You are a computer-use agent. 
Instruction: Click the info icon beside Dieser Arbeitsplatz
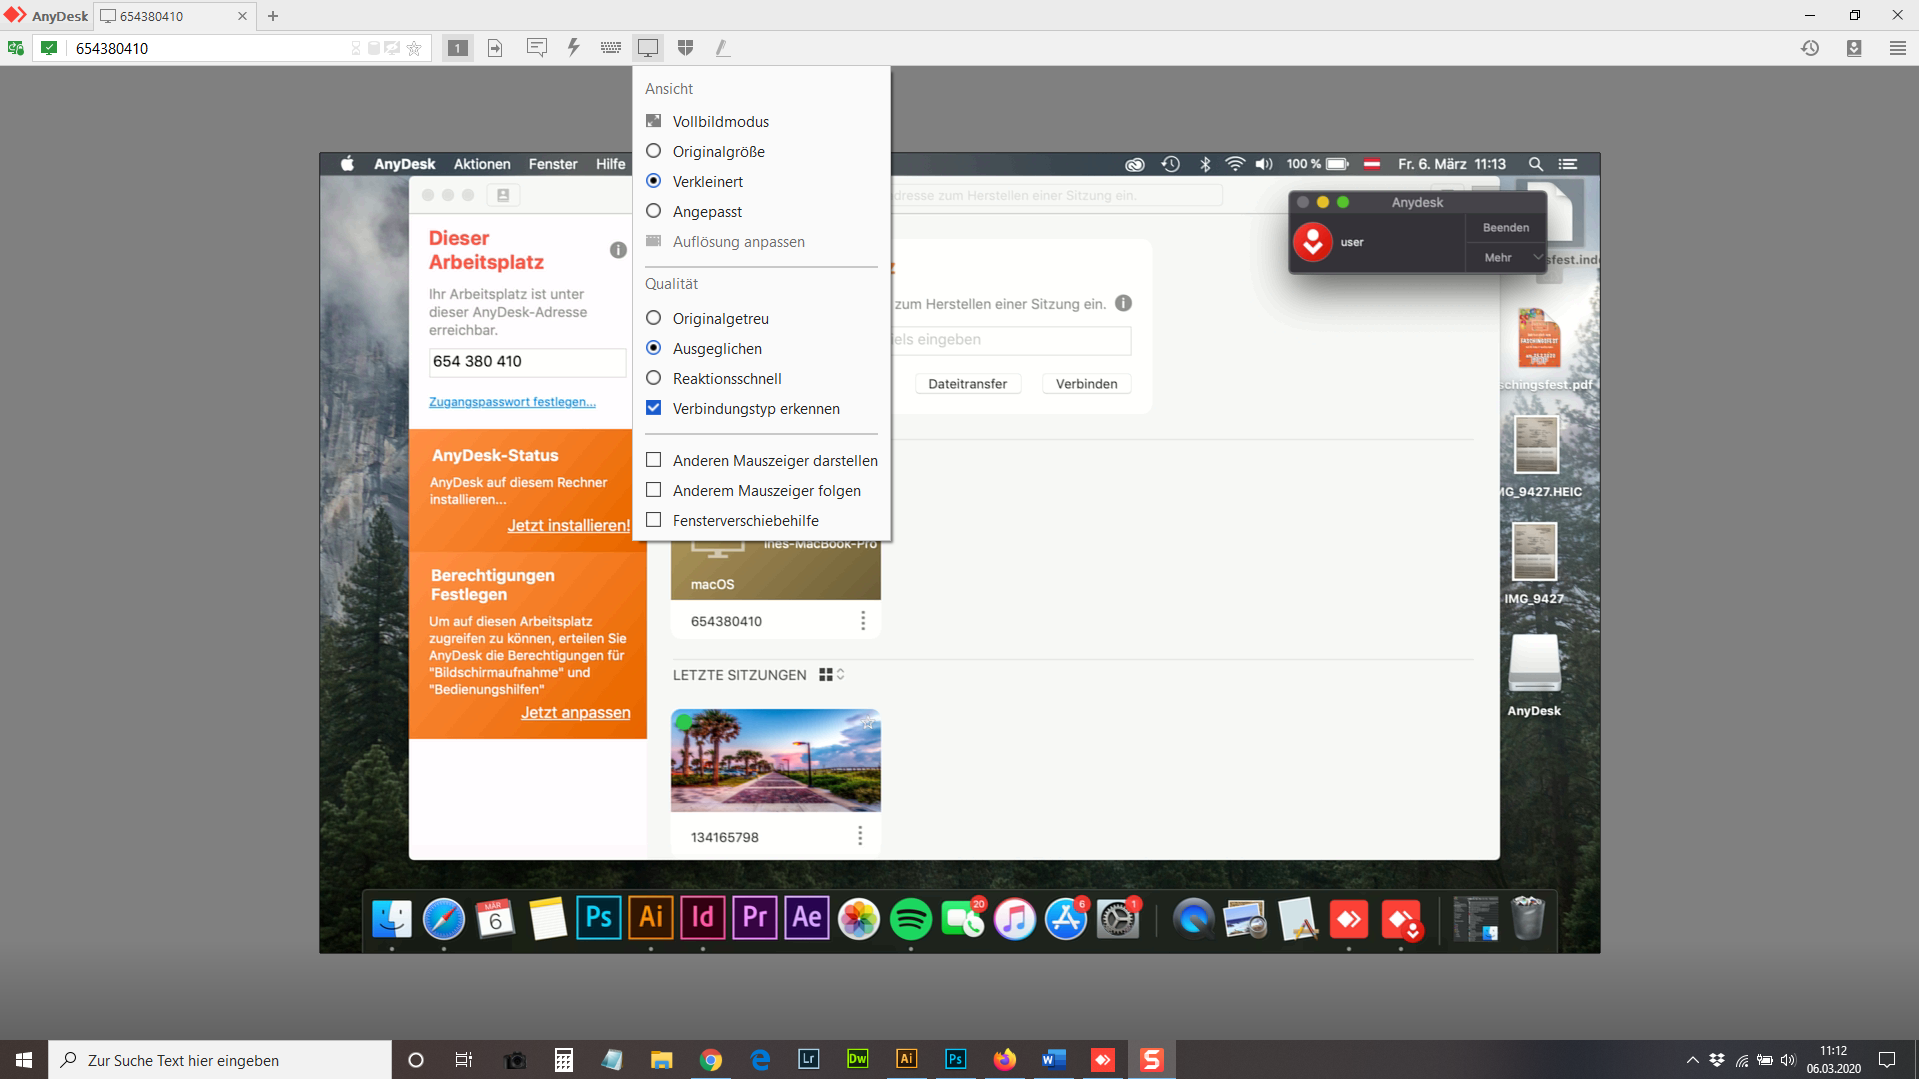618,250
